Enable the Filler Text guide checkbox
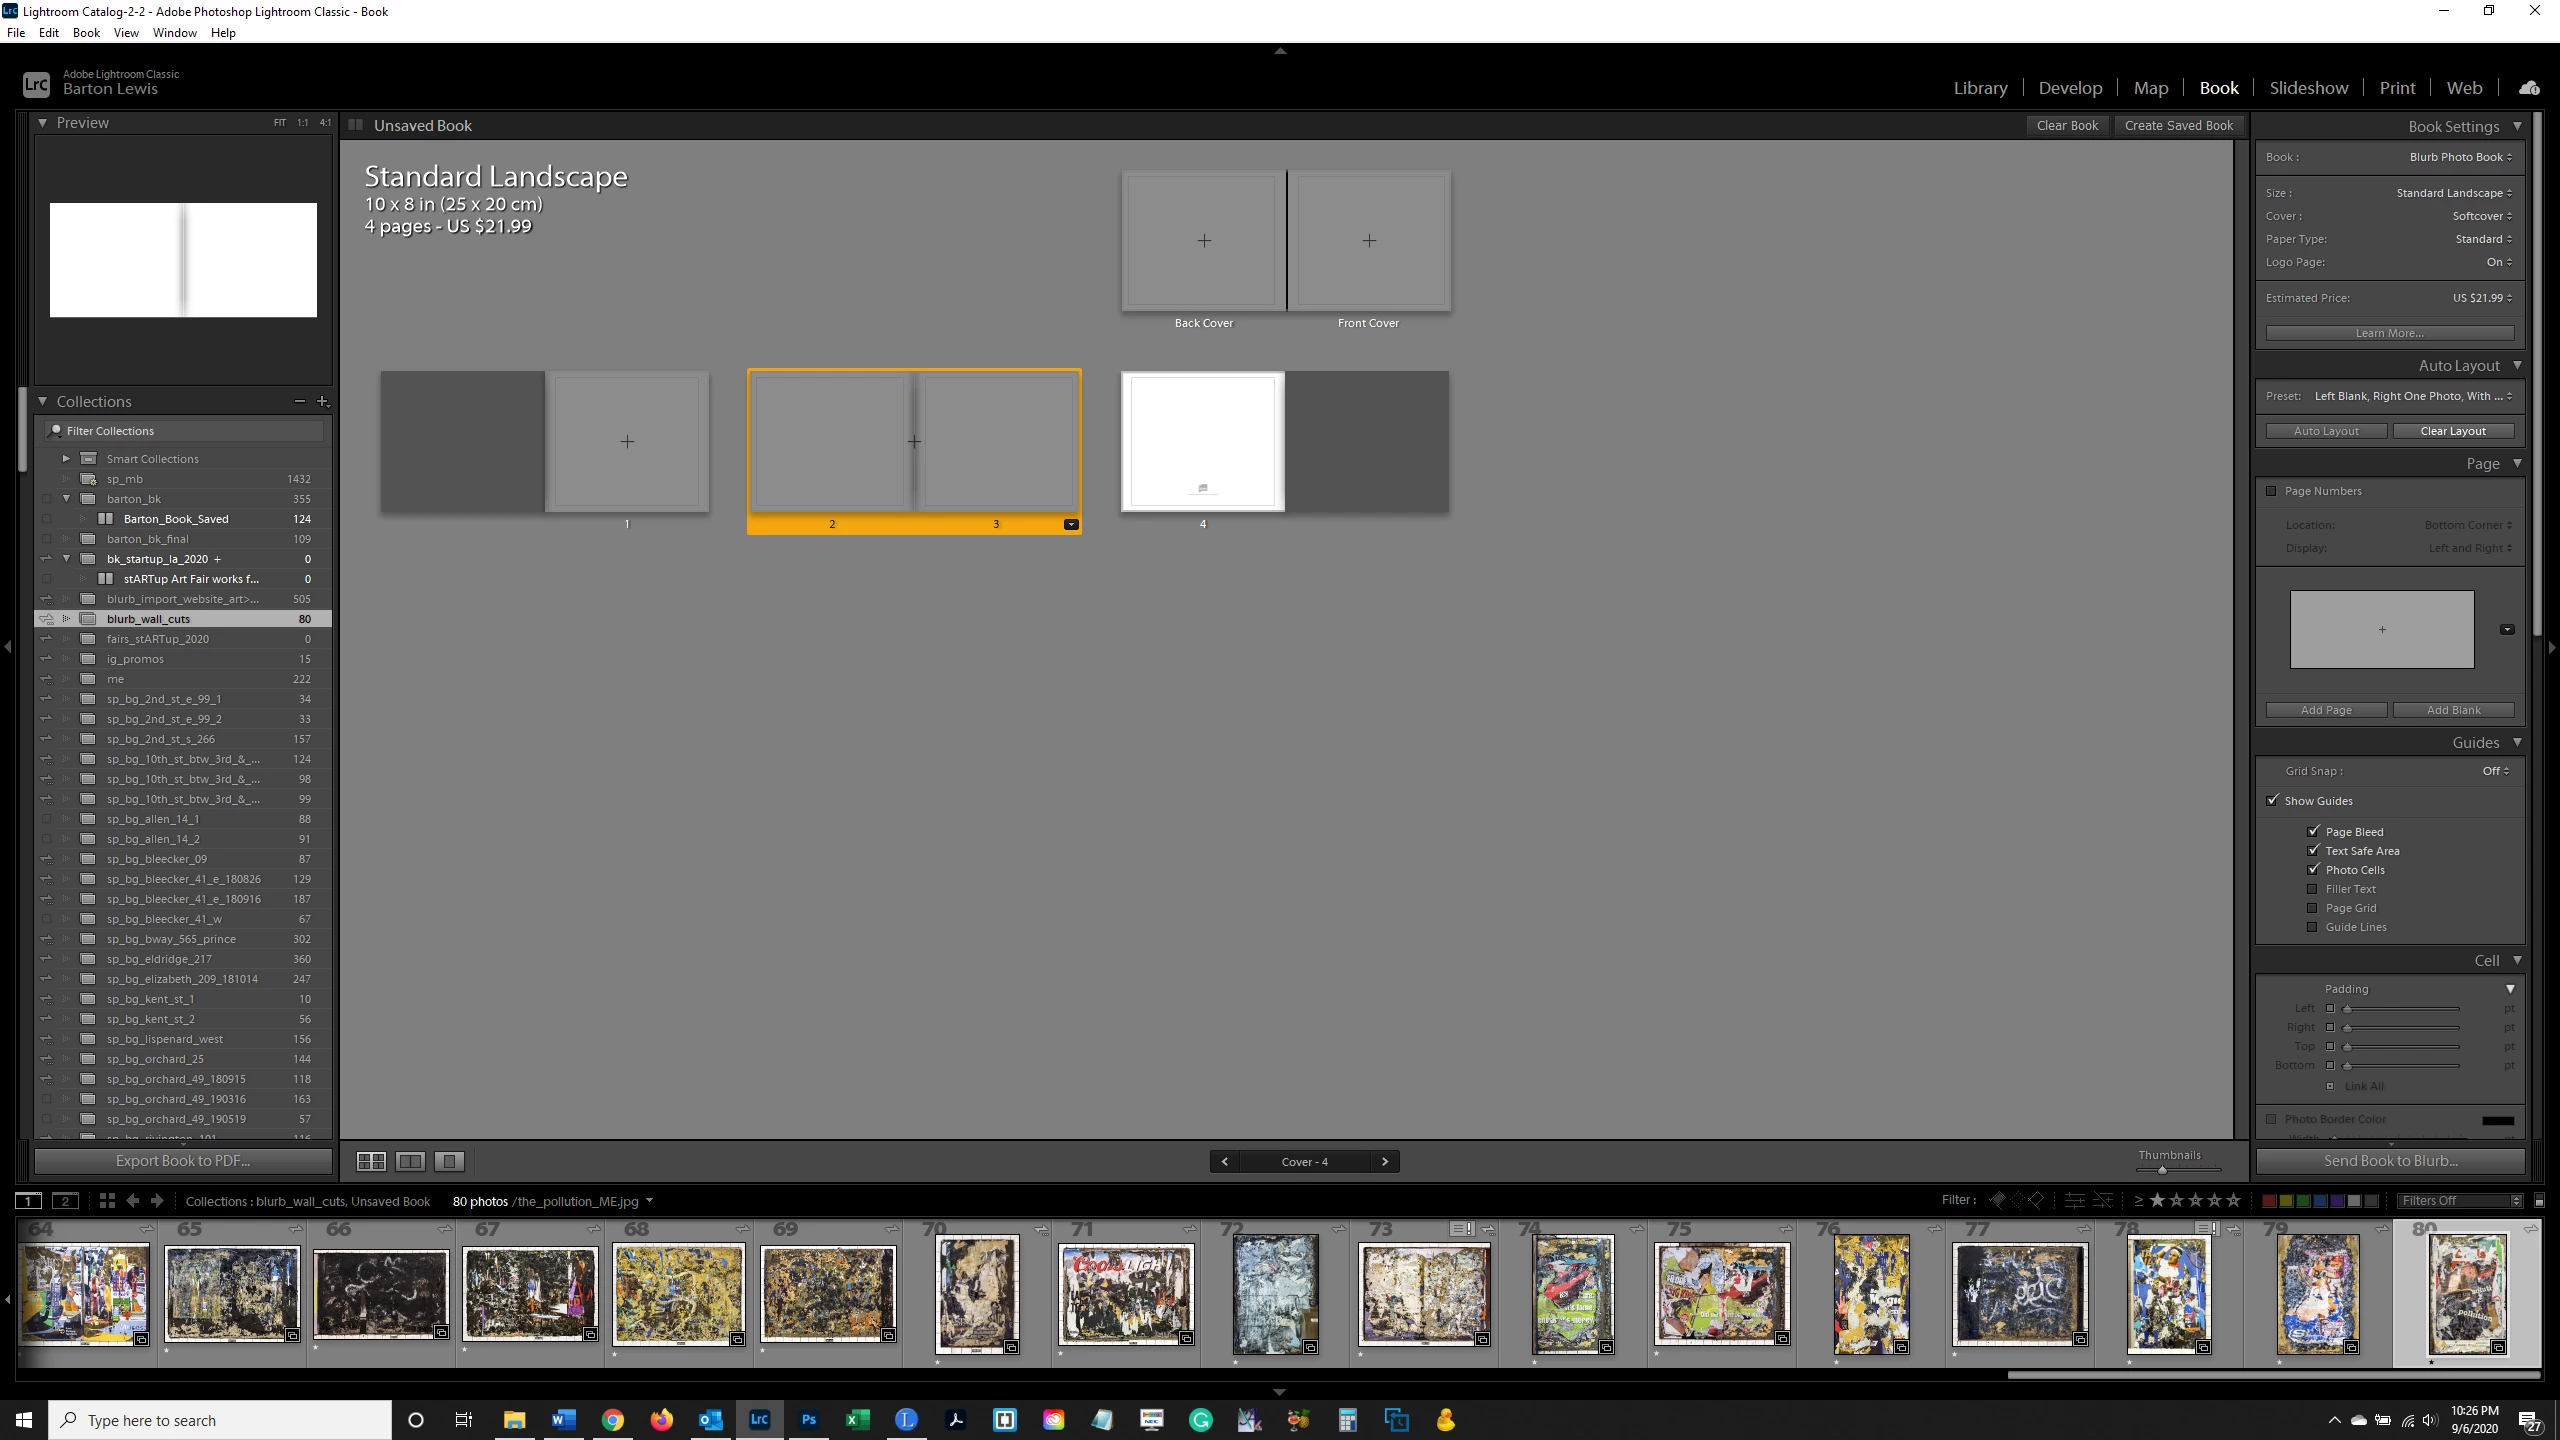The height and width of the screenshot is (1440, 2560). coord(2312,889)
